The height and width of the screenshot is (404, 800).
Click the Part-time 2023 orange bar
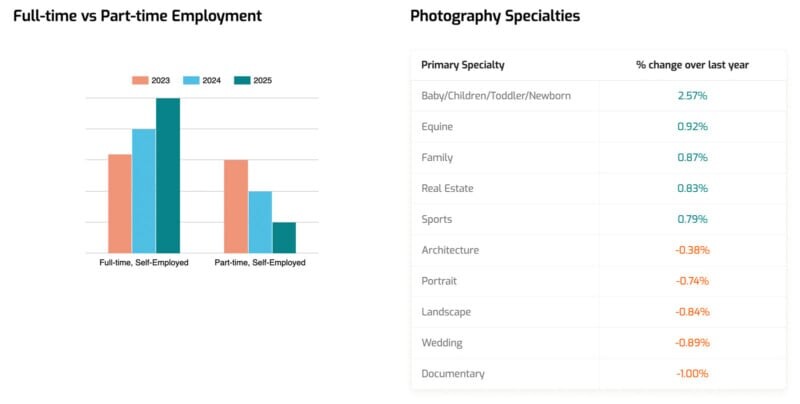[236, 206]
